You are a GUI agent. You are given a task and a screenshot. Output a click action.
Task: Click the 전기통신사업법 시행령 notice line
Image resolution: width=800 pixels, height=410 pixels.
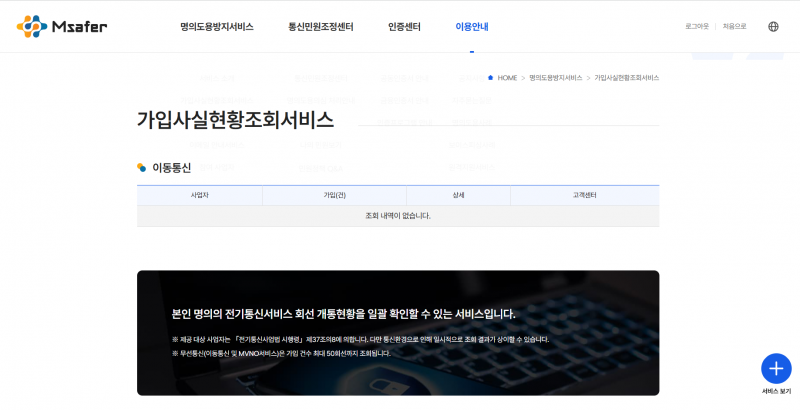pos(360,340)
